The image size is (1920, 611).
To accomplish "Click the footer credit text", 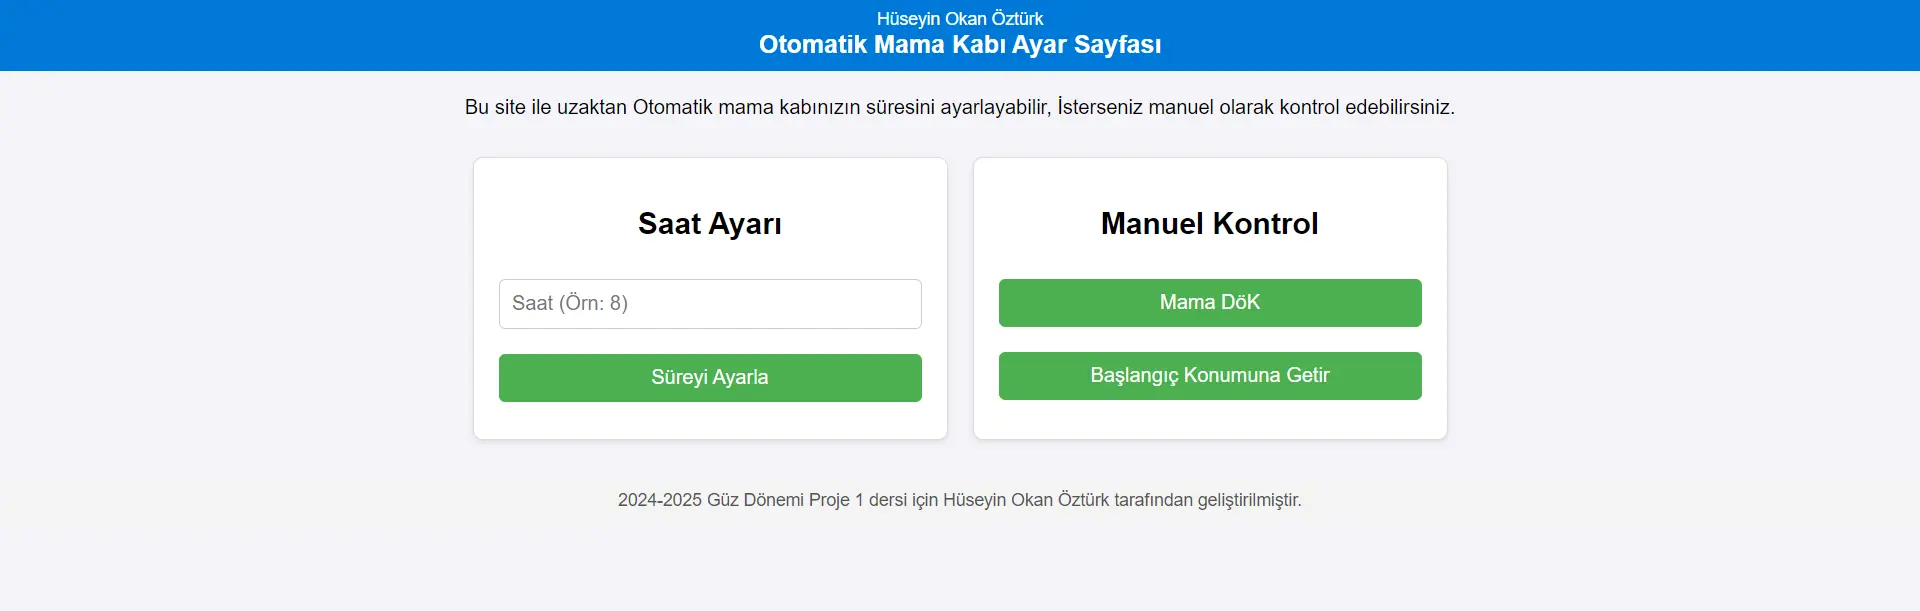I will (x=960, y=500).
